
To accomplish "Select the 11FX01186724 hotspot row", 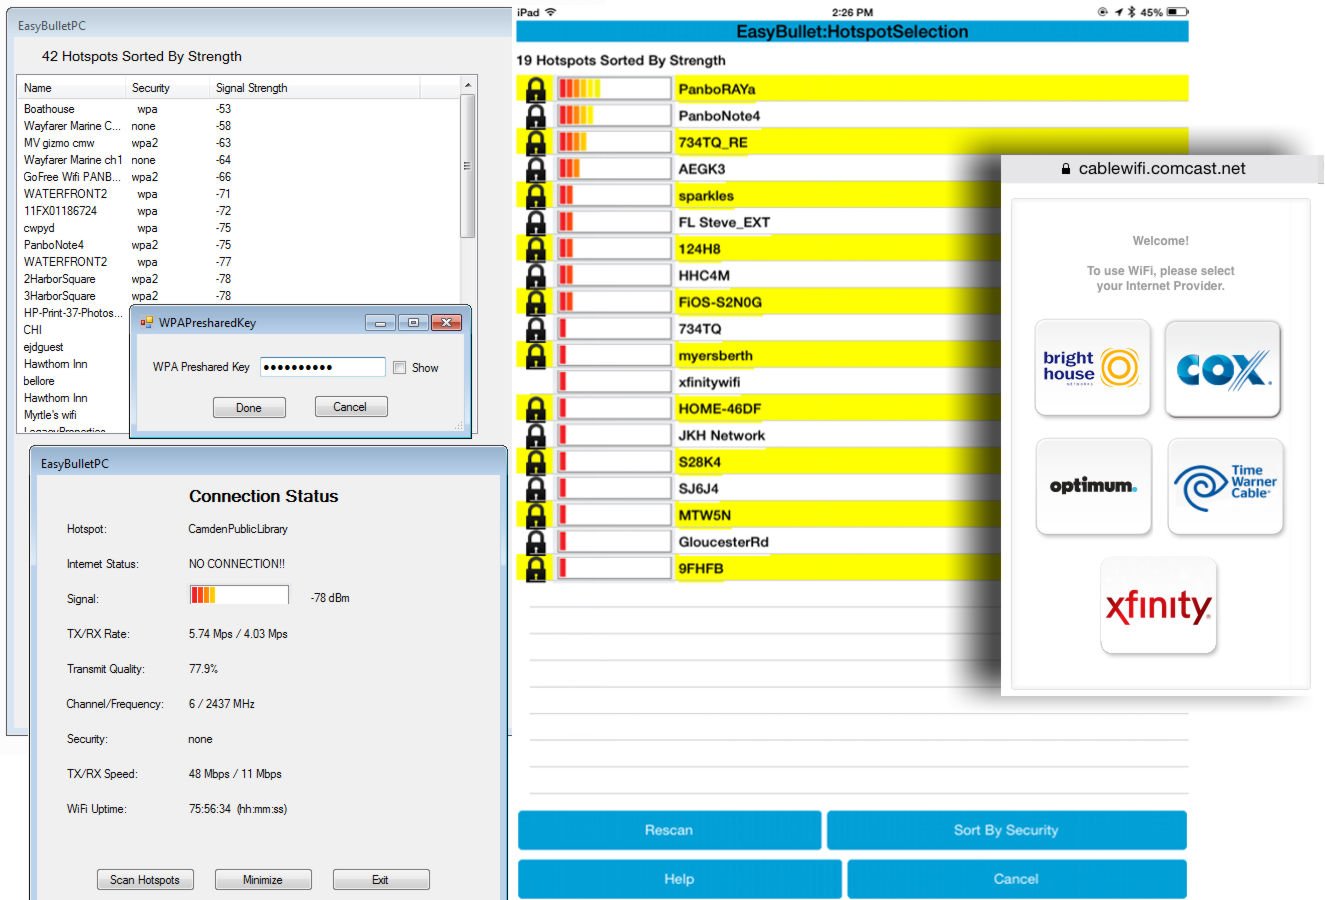I will click(239, 211).
